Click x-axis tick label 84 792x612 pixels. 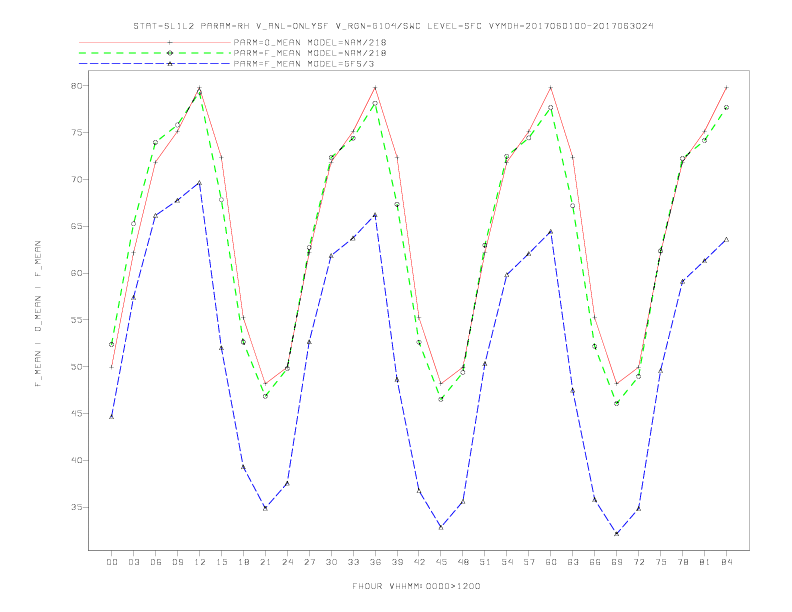point(727,562)
